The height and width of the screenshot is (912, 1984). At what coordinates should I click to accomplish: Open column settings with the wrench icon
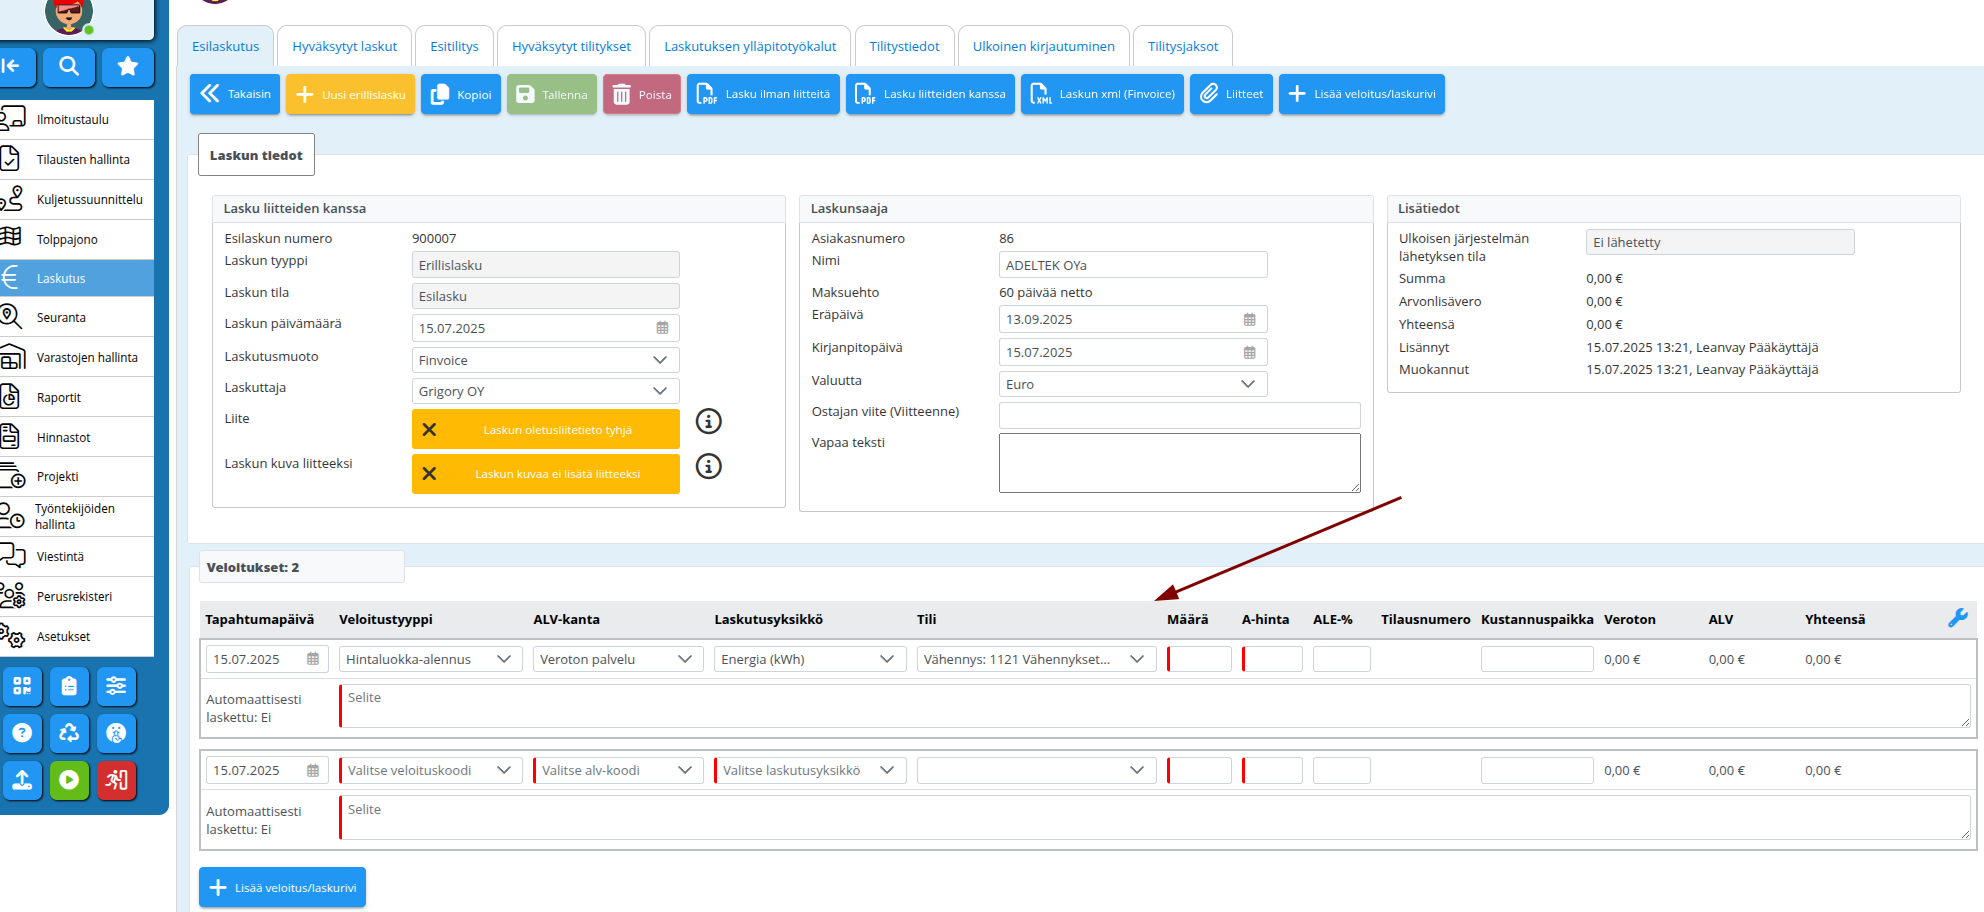coord(1957,618)
